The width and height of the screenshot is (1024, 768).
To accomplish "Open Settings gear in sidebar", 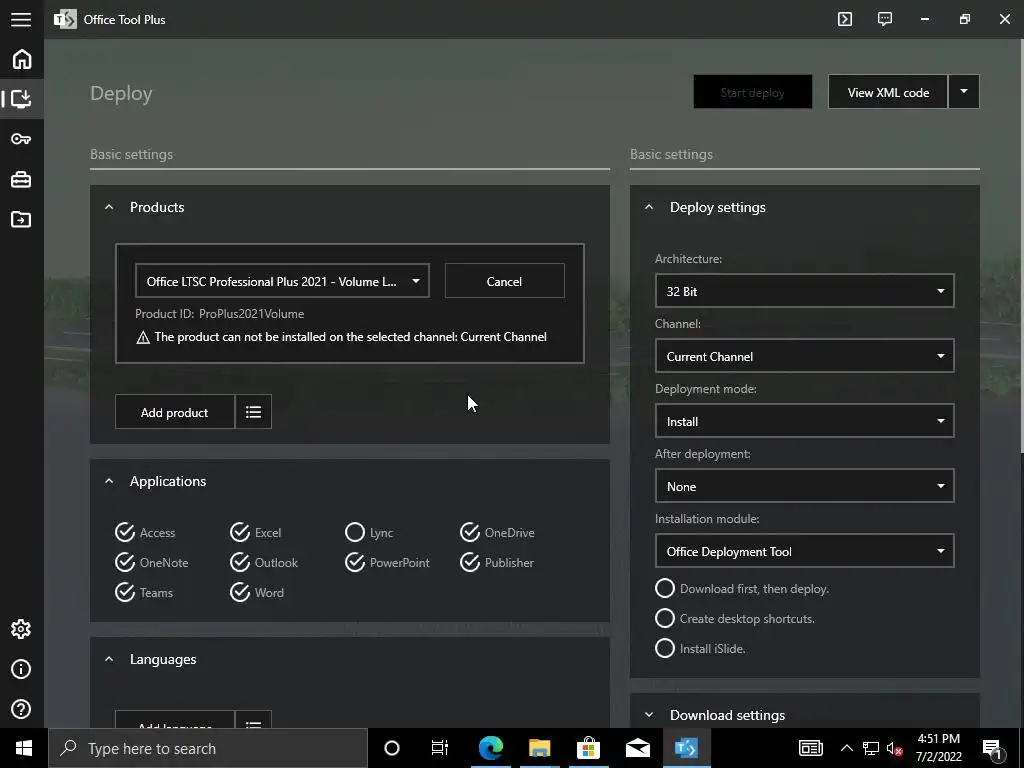I will click(x=22, y=629).
